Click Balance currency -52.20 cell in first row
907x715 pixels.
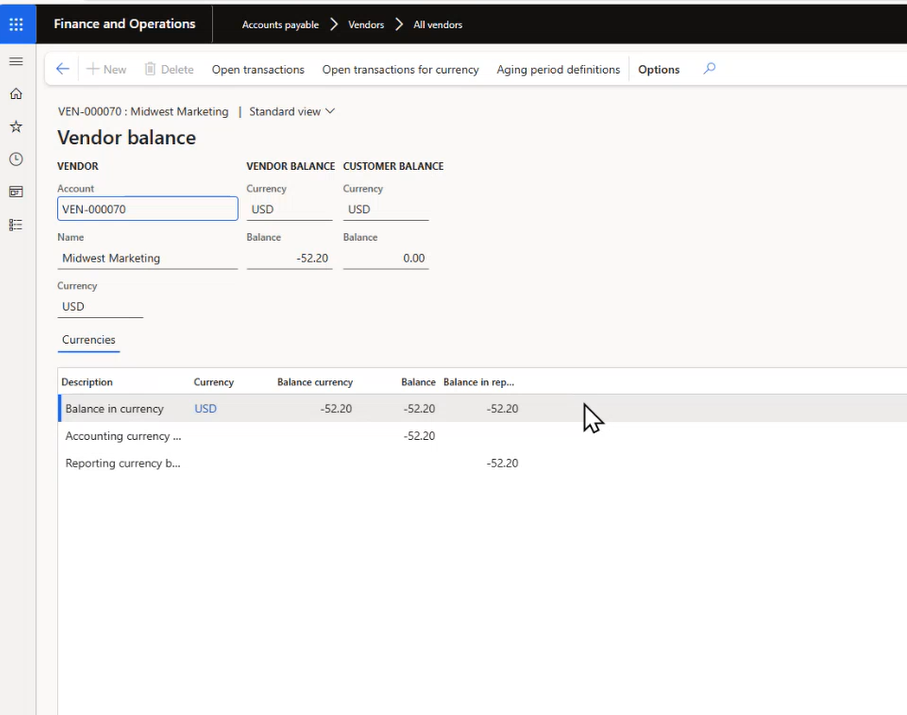[x=335, y=408]
